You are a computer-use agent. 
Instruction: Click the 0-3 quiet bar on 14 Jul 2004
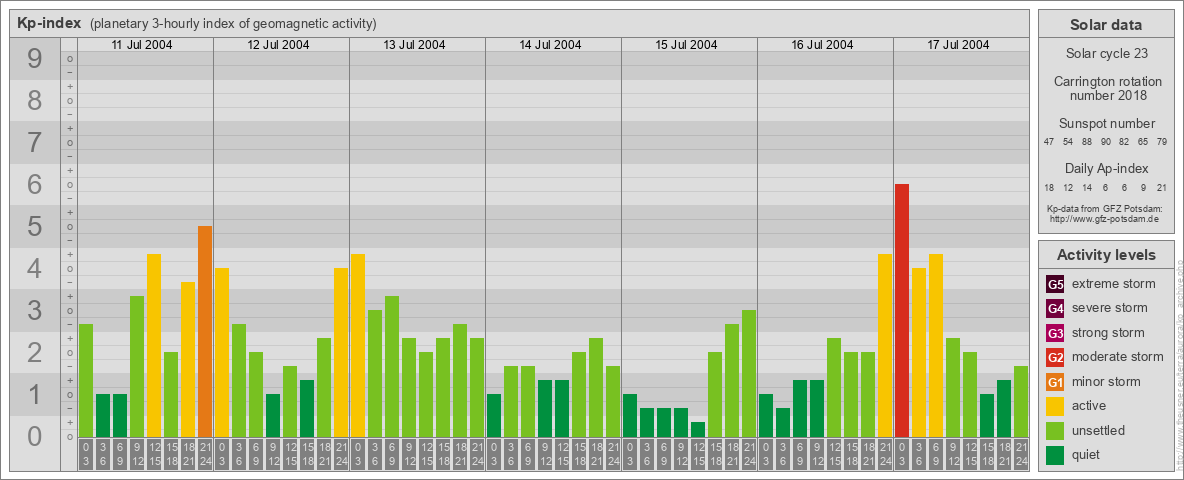pyautogui.click(x=494, y=415)
